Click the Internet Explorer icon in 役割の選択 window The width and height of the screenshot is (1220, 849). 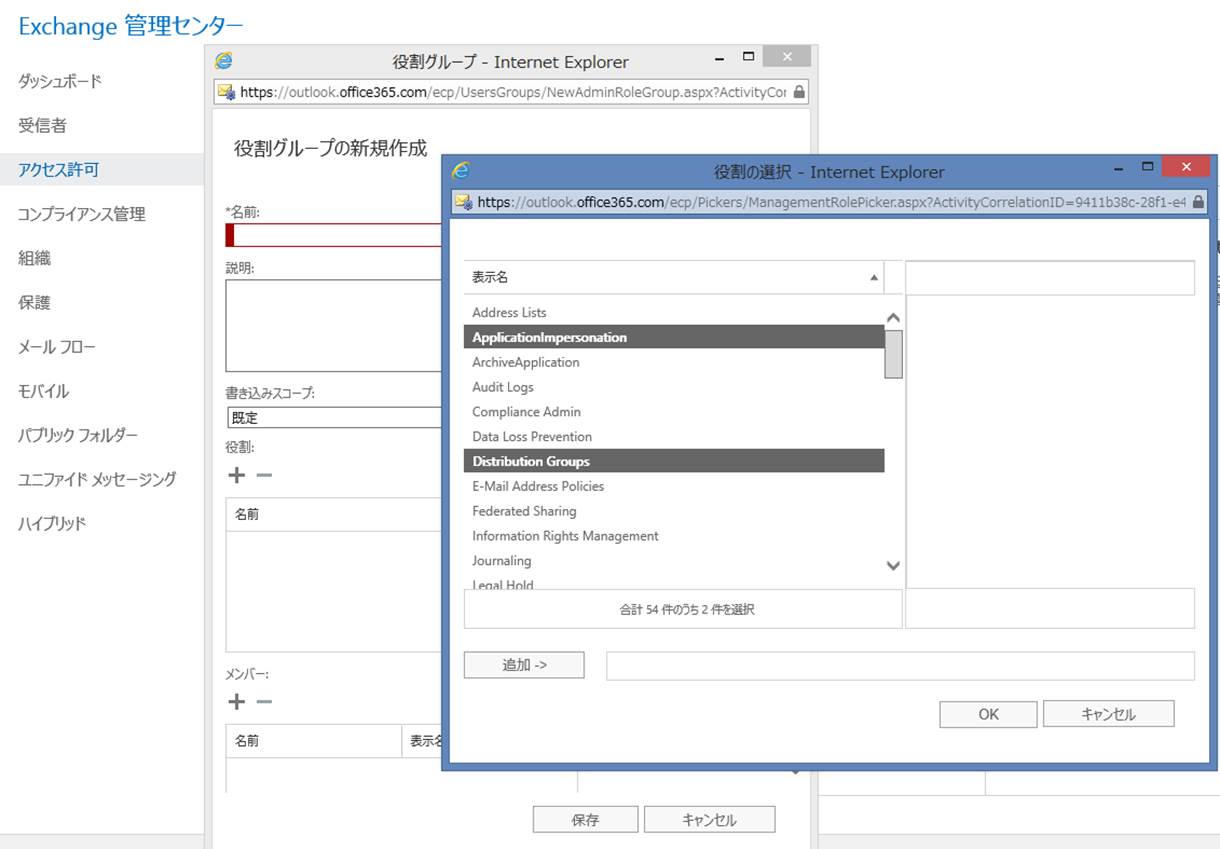[461, 171]
